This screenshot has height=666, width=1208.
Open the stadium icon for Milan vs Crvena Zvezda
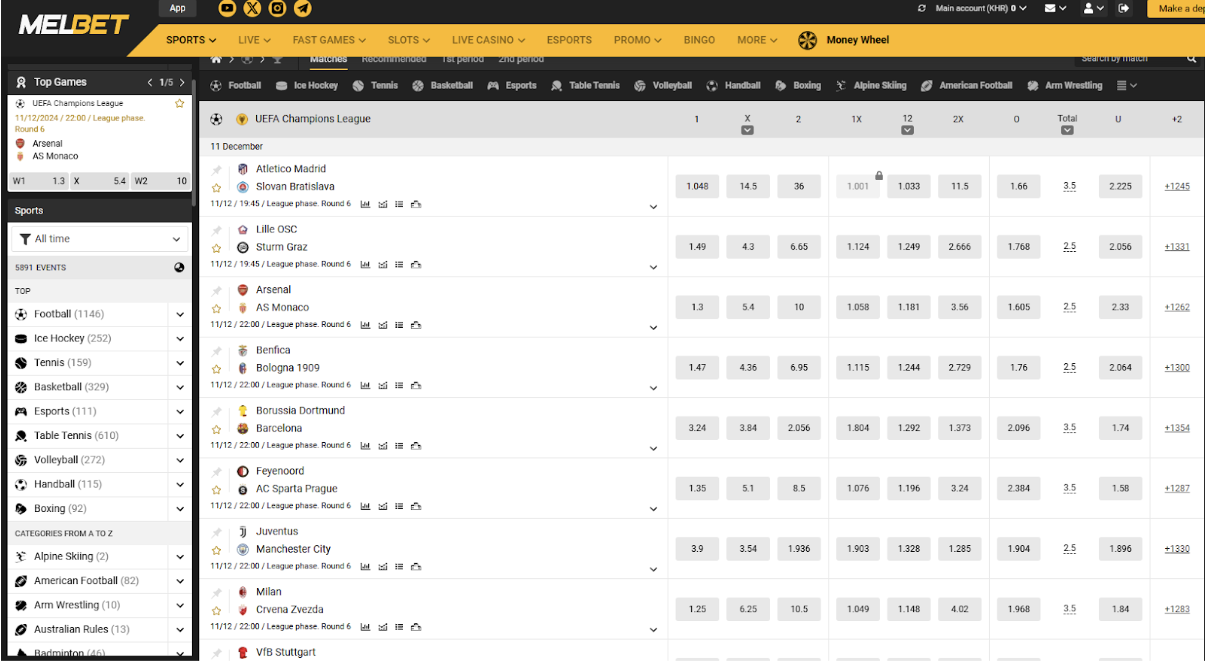coord(416,626)
